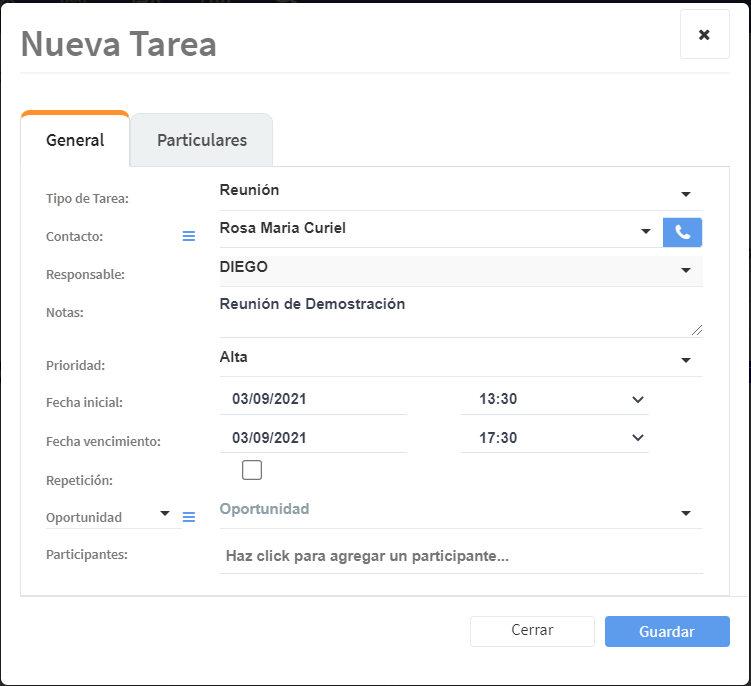Expand the Responsable dropdown showing DIEGO
This screenshot has width=751, height=686.
686,270
